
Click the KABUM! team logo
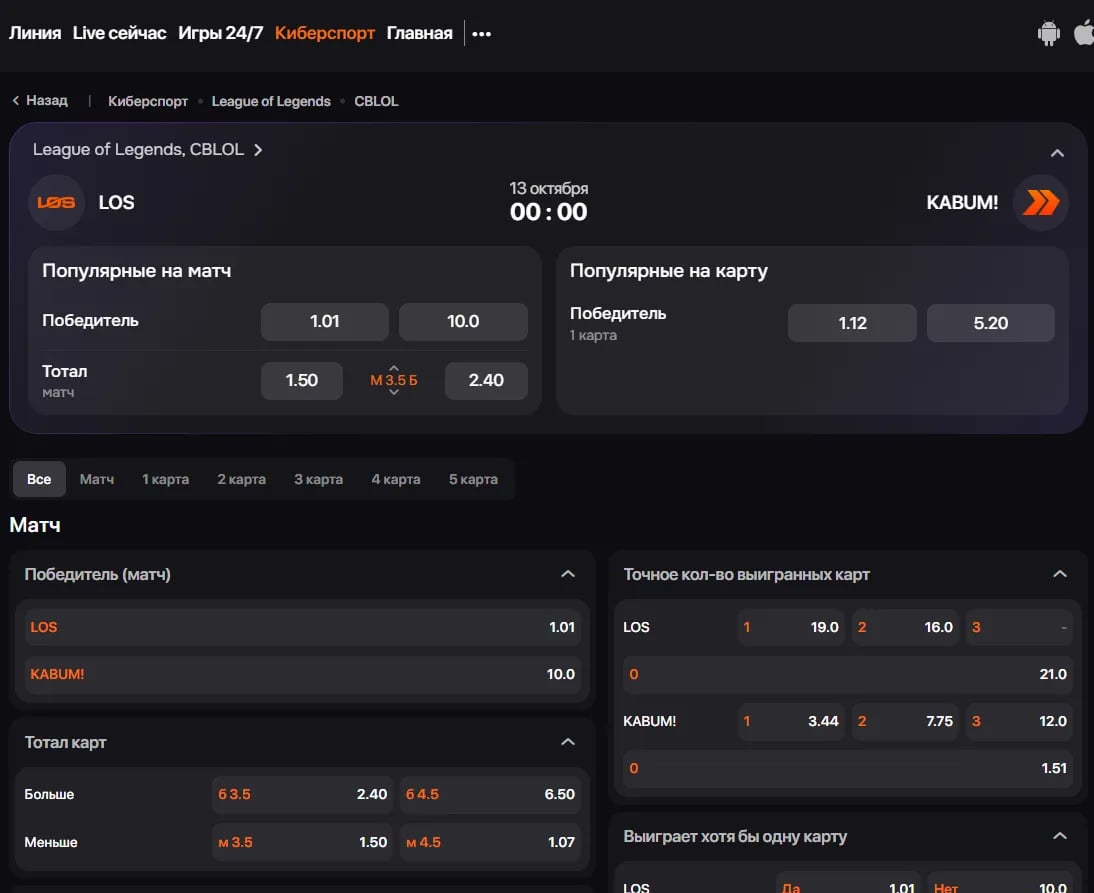pos(1040,202)
